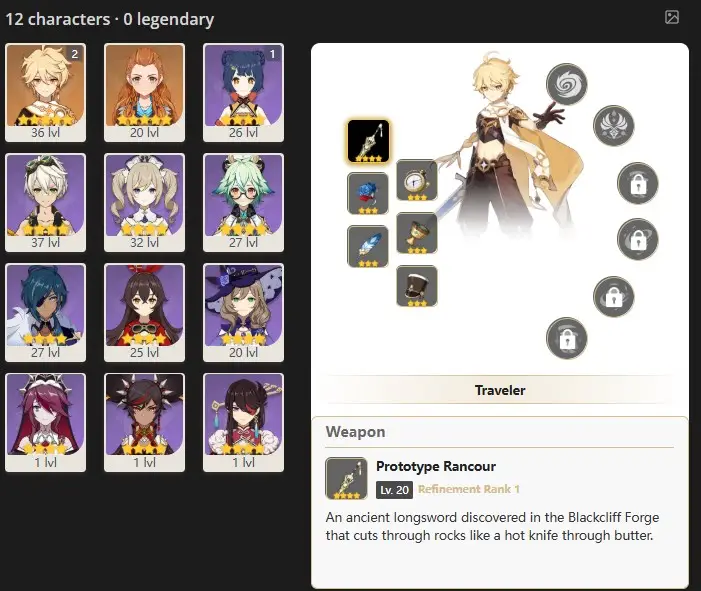Click the second unlocked constellation icon

(x=613, y=126)
